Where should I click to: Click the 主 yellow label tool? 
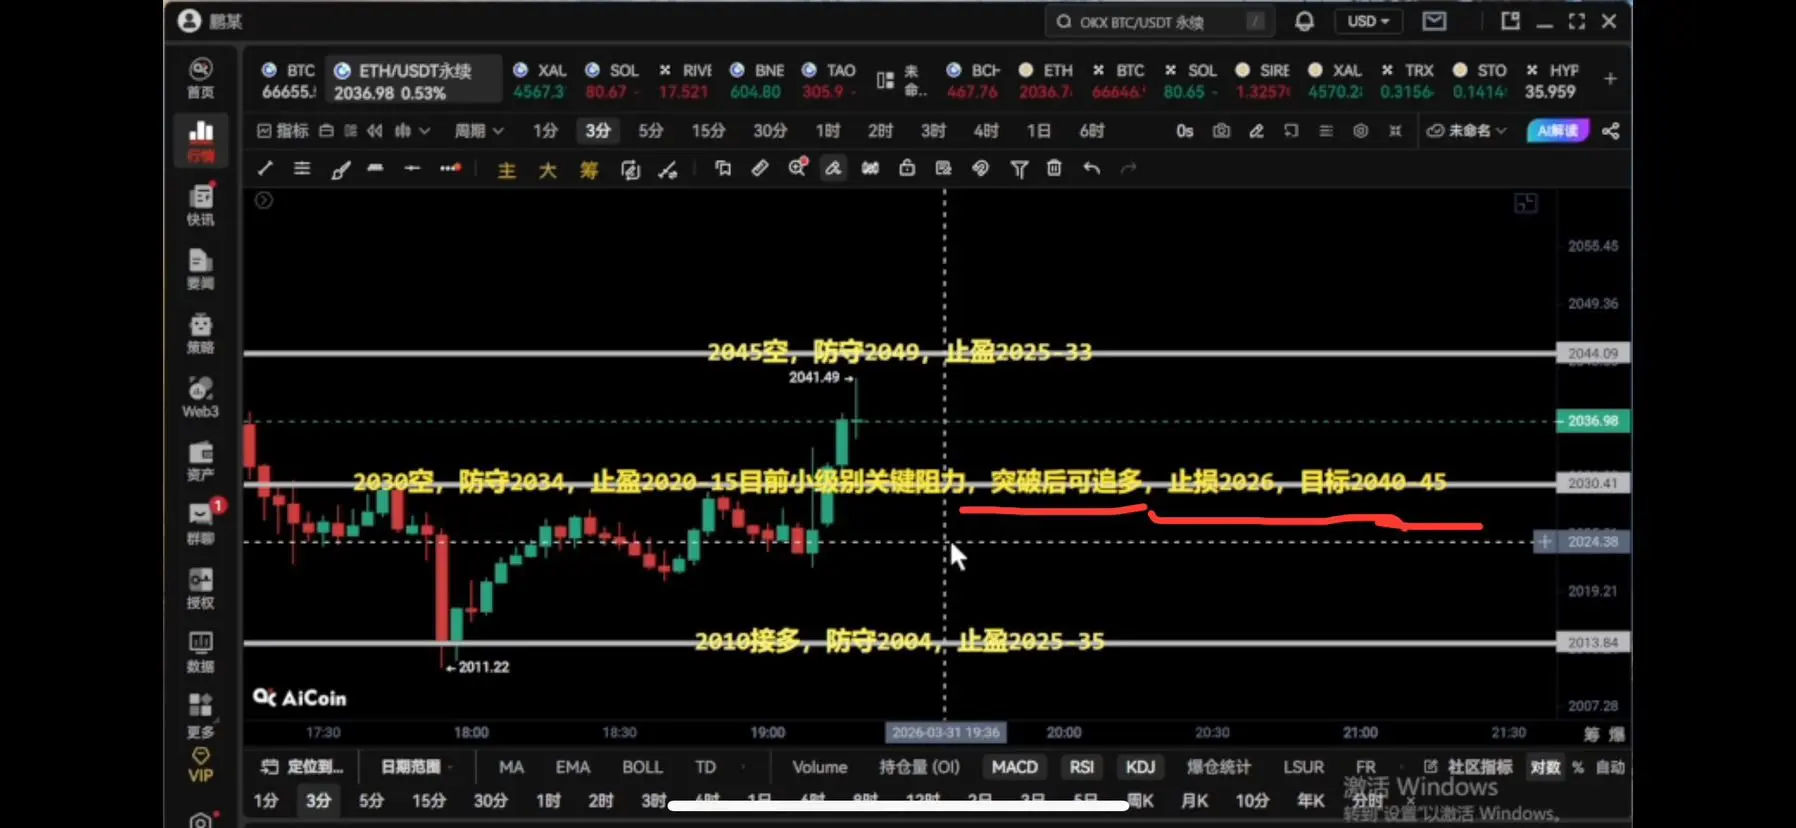point(507,170)
